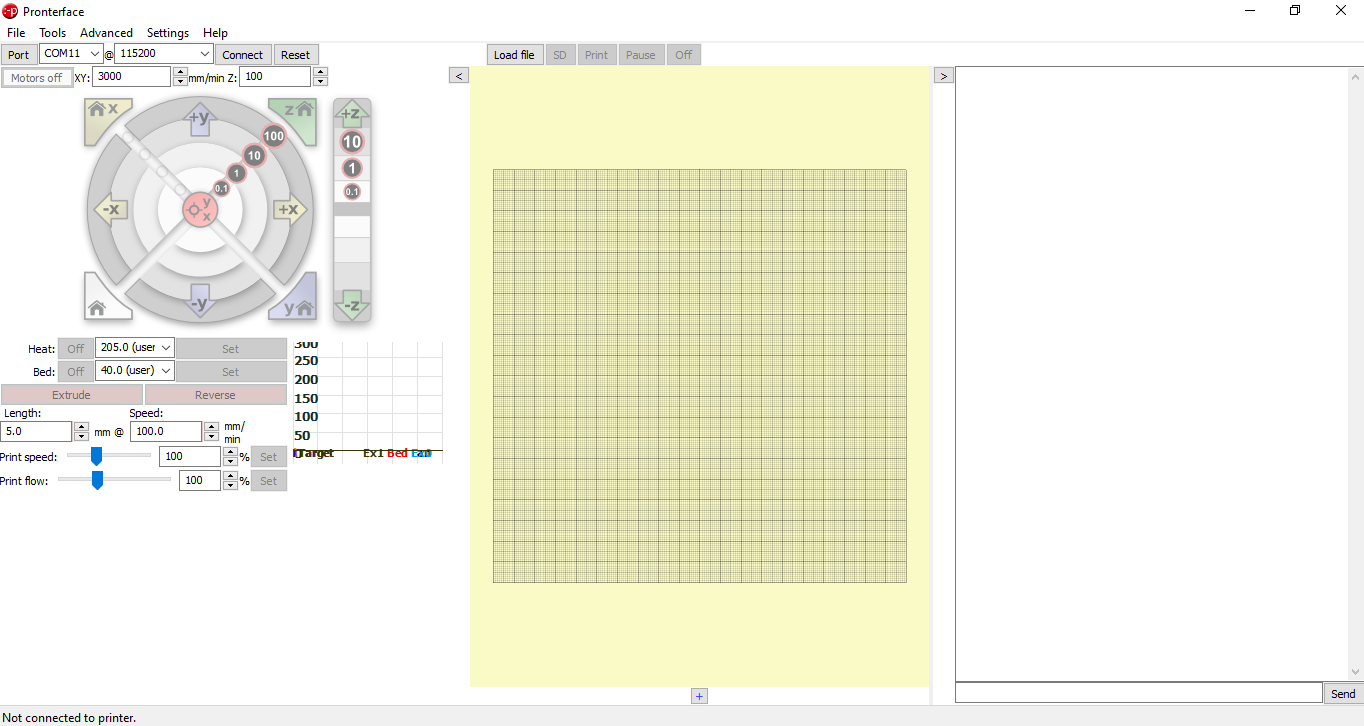This screenshot has height=726, width=1364.
Task: Click the Motors off button
Action: [37, 78]
